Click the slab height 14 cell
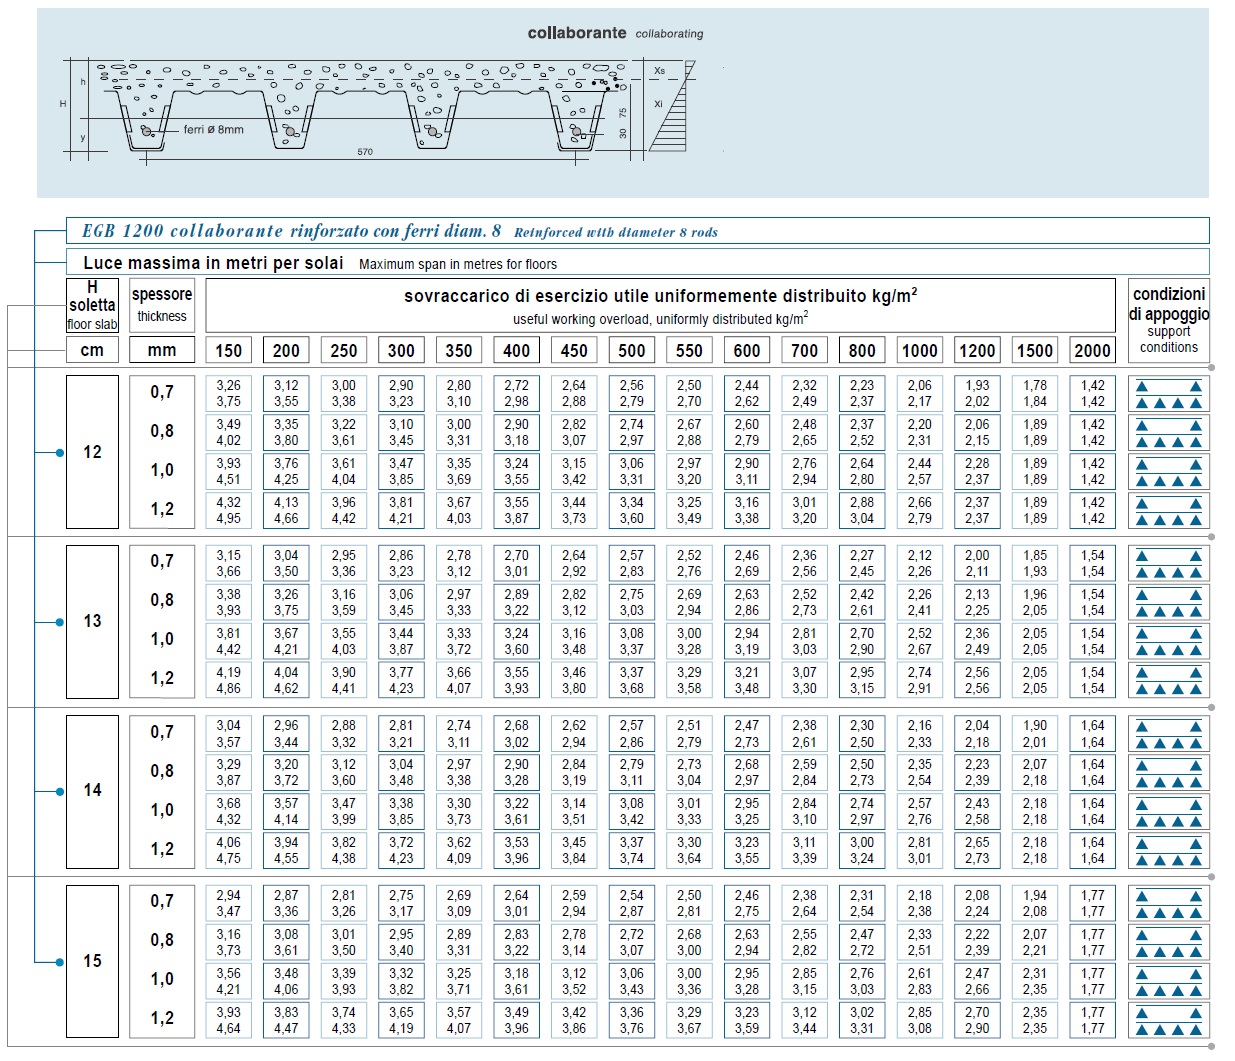 click(x=92, y=791)
